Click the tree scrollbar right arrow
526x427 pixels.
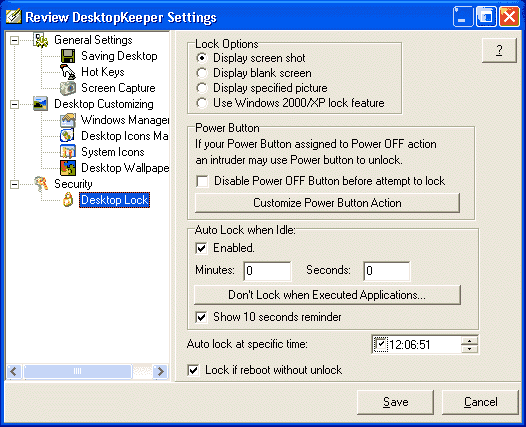tap(160, 371)
